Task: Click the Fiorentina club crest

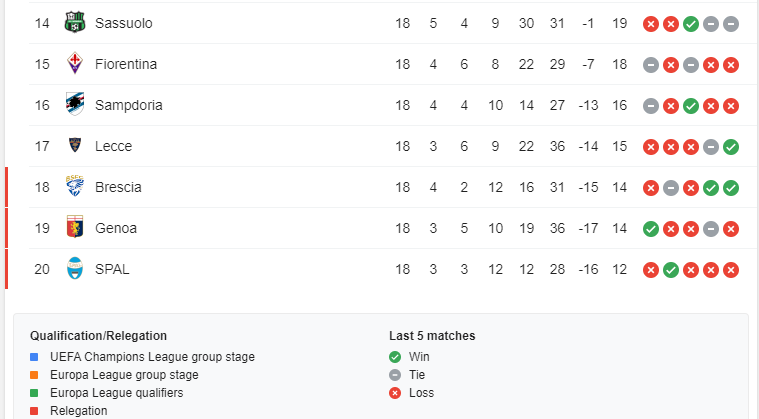Action: click(x=75, y=64)
